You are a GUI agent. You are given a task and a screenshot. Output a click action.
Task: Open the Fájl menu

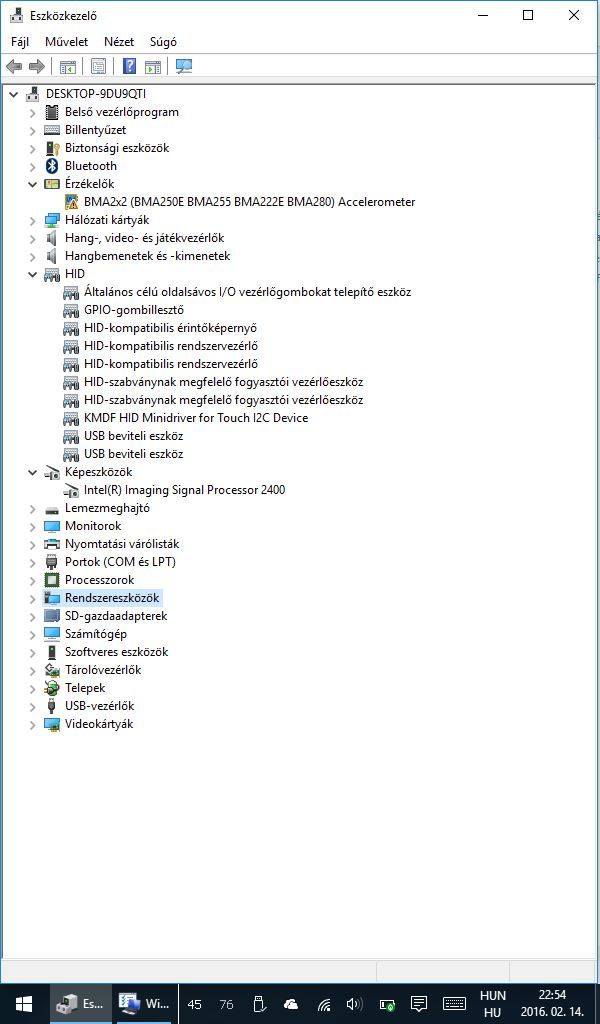pyautogui.click(x=20, y=42)
